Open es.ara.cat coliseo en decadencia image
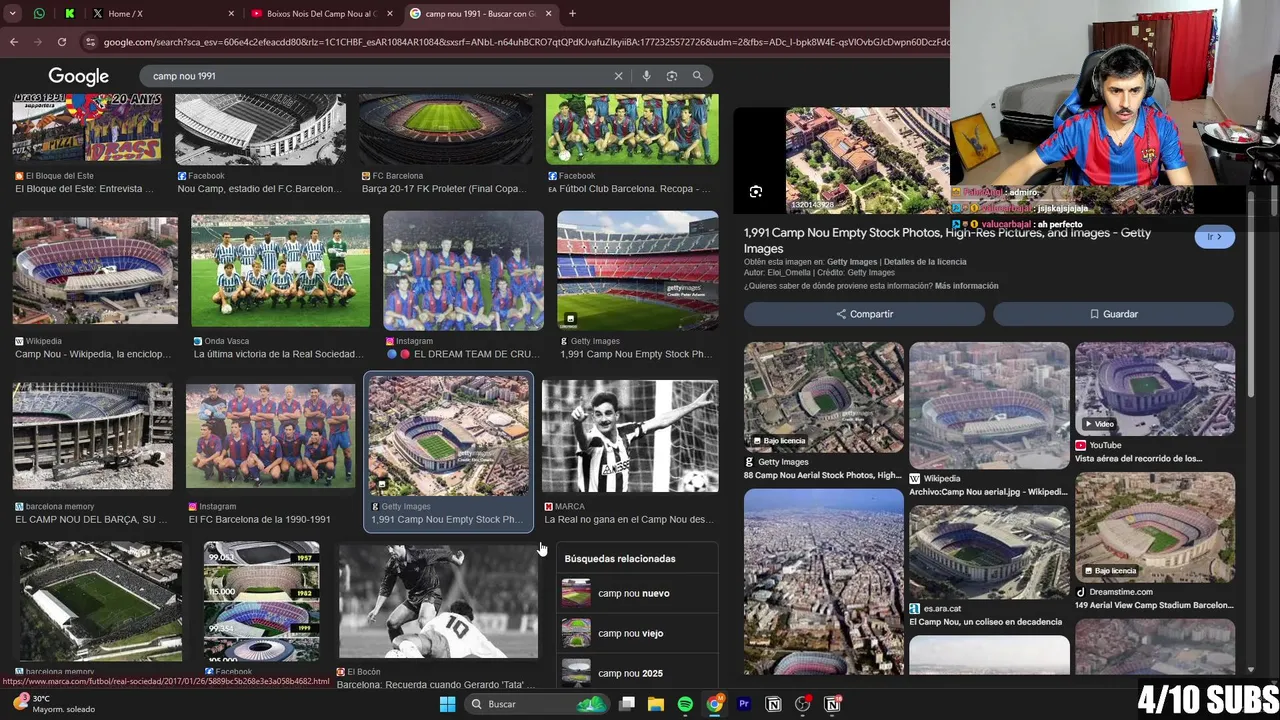 [x=989, y=552]
